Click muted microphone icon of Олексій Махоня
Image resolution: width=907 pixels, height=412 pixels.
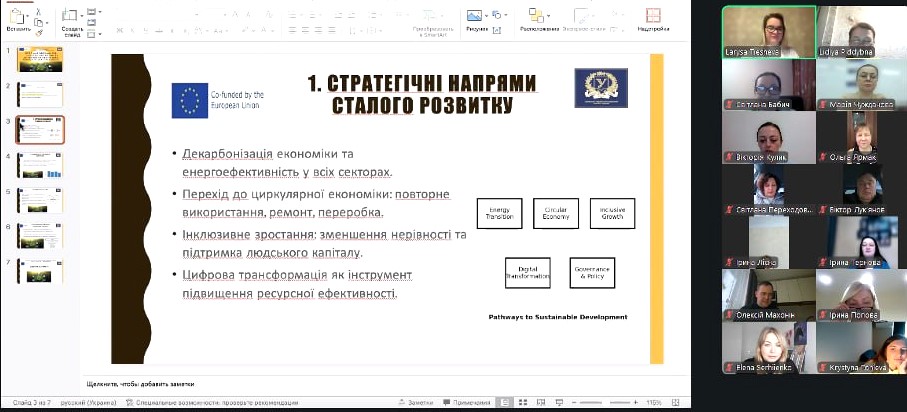[730, 315]
